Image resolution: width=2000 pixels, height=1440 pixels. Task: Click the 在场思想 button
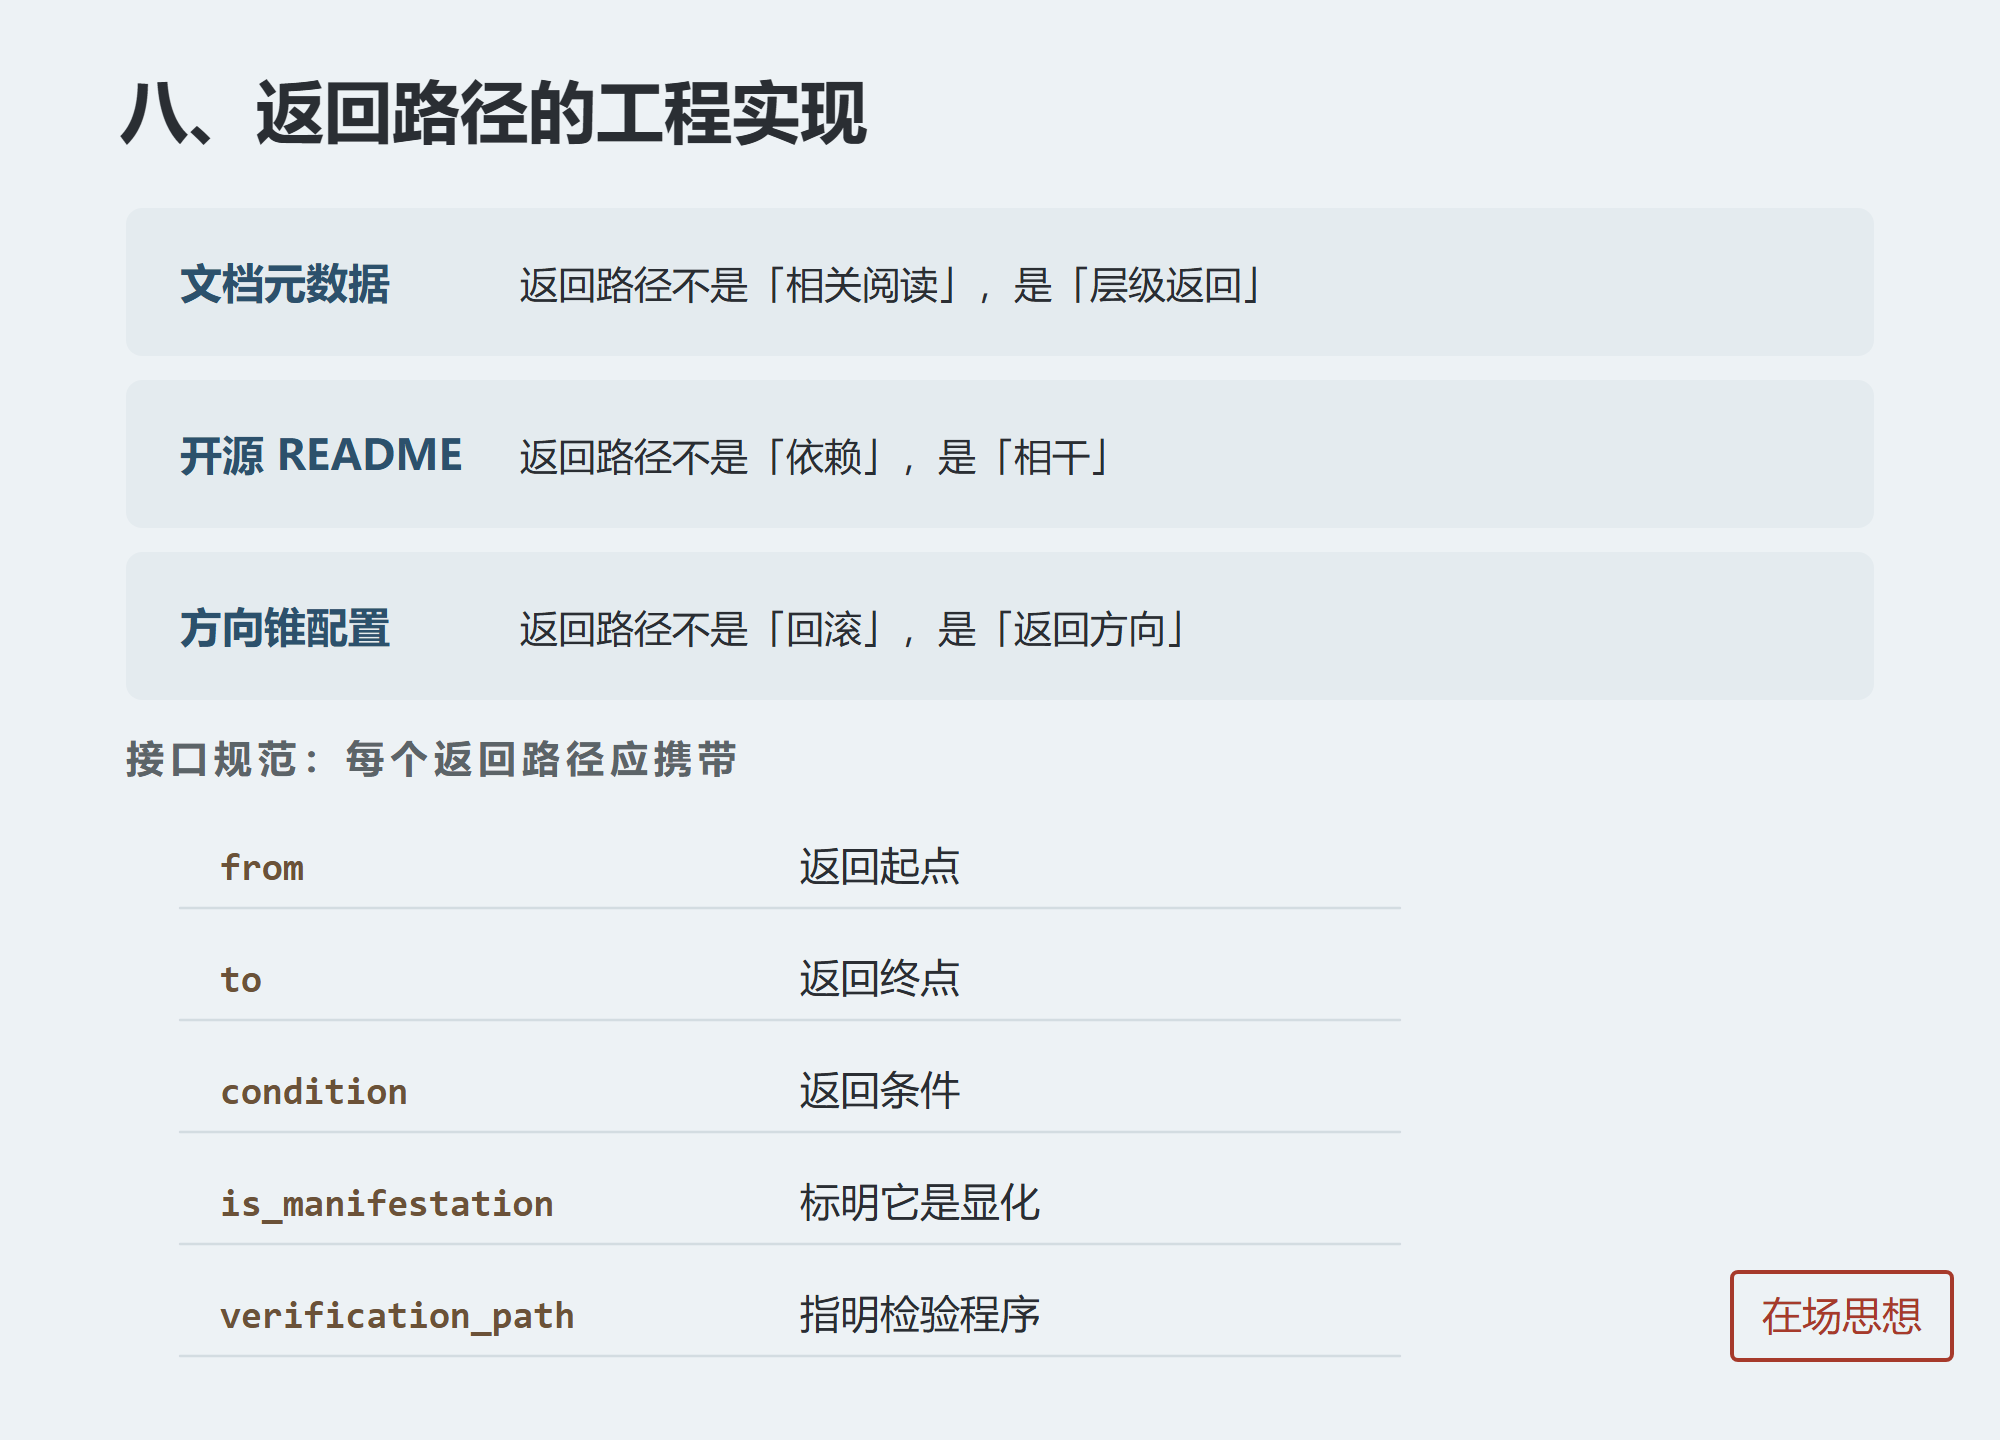[1841, 1316]
